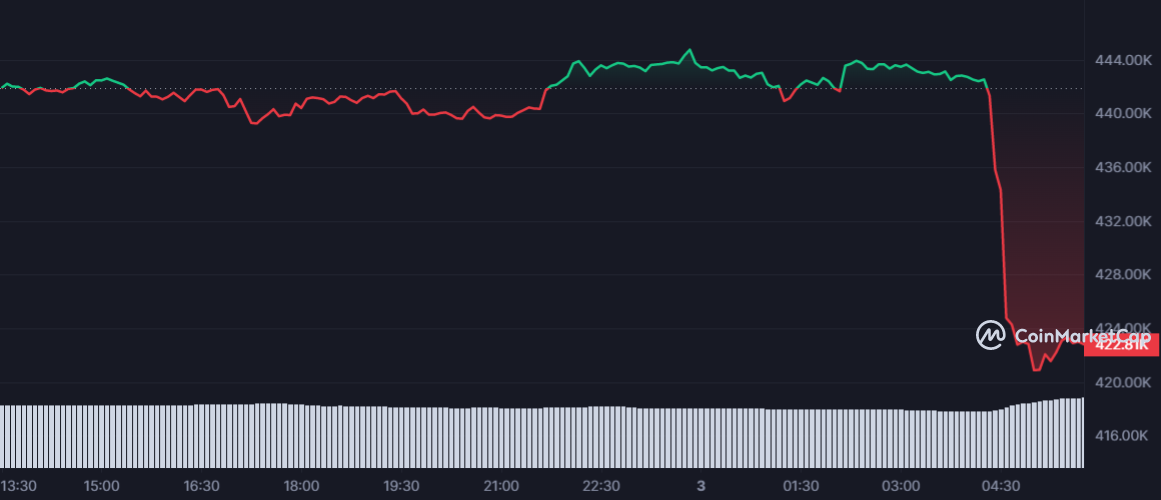The width and height of the screenshot is (1161, 500).
Task: Click the CoinMarketCap logo icon
Action: tap(990, 335)
